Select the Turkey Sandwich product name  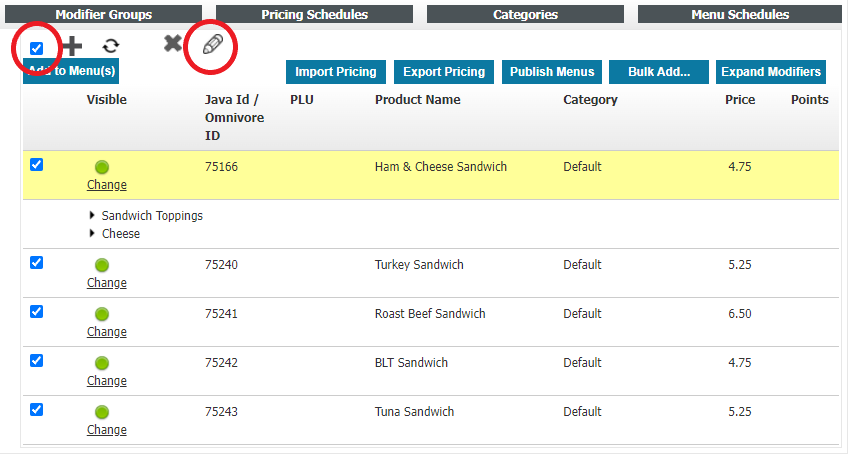pyautogui.click(x=419, y=265)
